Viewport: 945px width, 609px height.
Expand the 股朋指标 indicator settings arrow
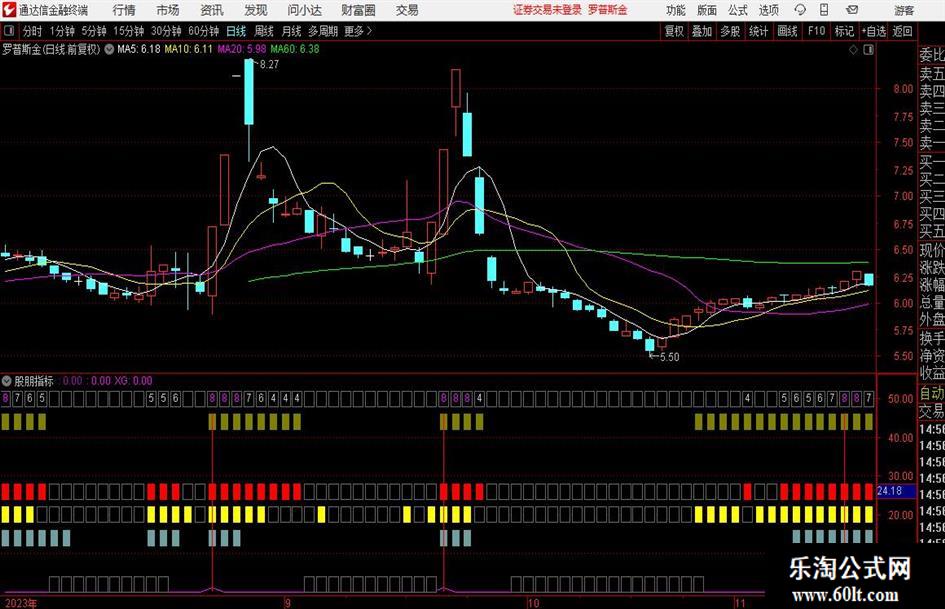click(x=7, y=380)
